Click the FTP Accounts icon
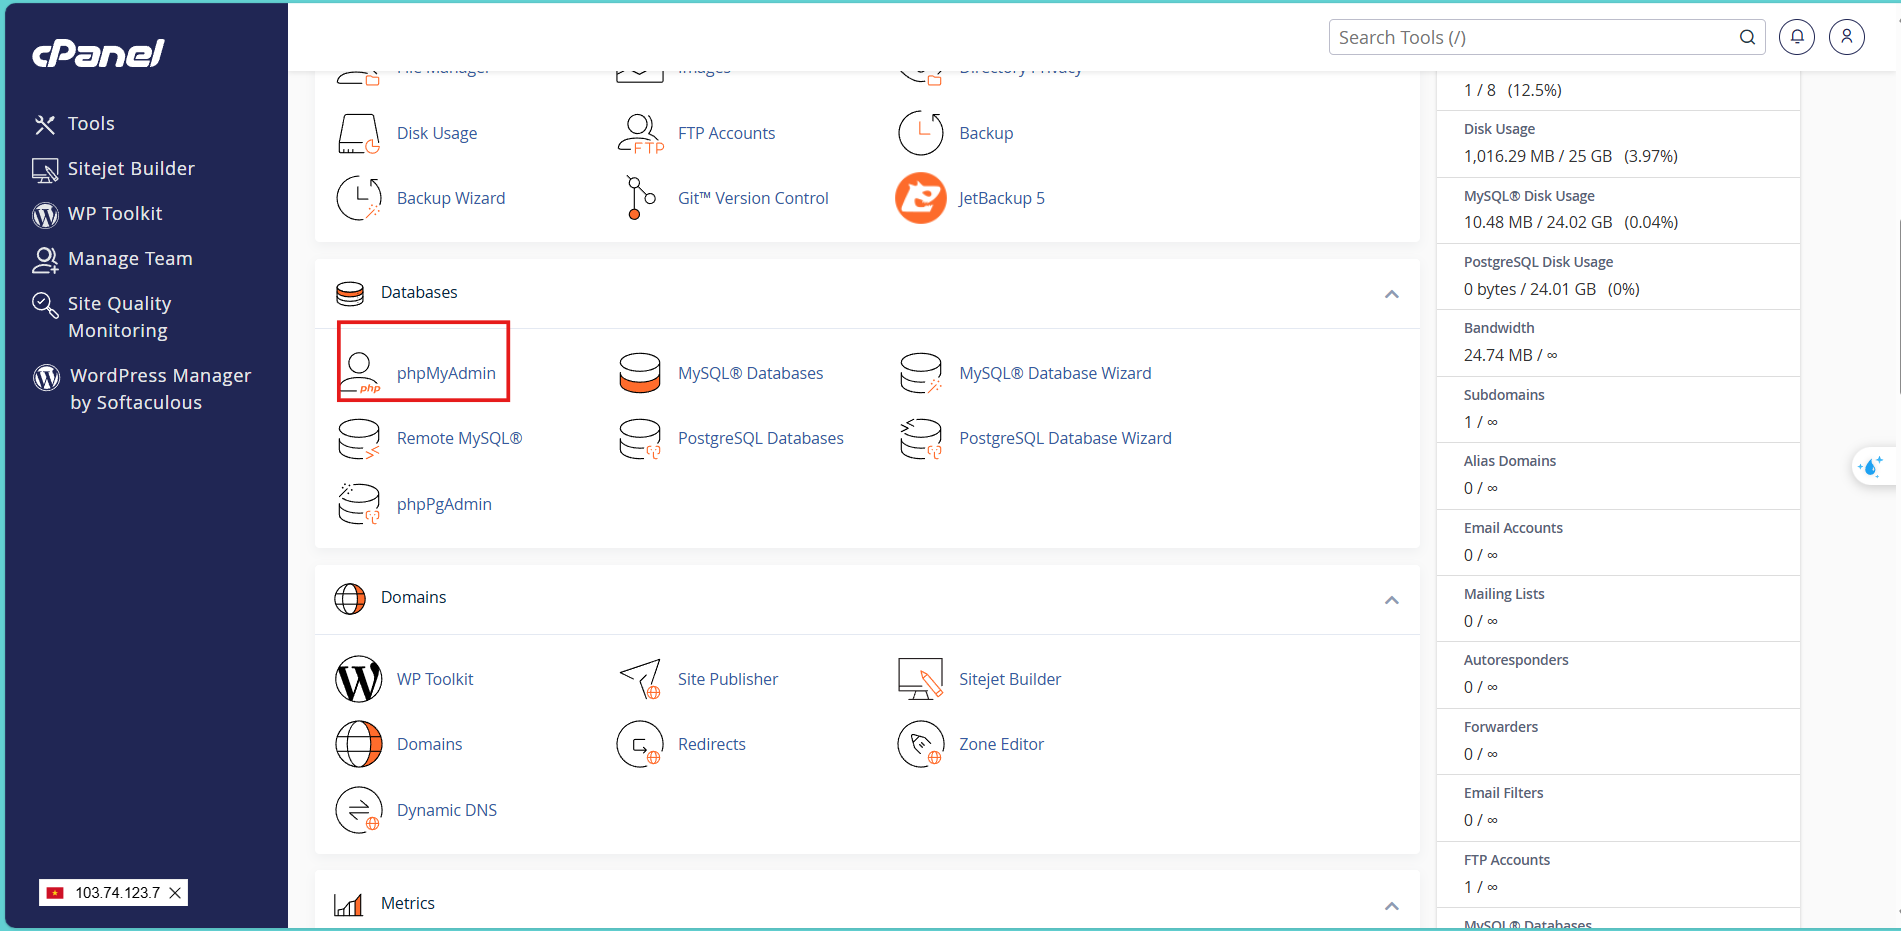Screen dimensions: 1901x931 (x=640, y=133)
